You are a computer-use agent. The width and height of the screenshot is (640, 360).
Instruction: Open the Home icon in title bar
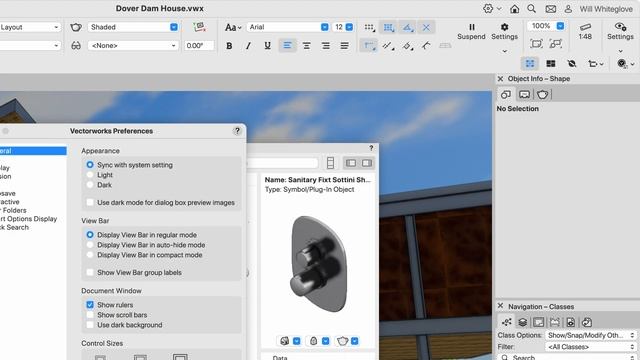(515, 9)
